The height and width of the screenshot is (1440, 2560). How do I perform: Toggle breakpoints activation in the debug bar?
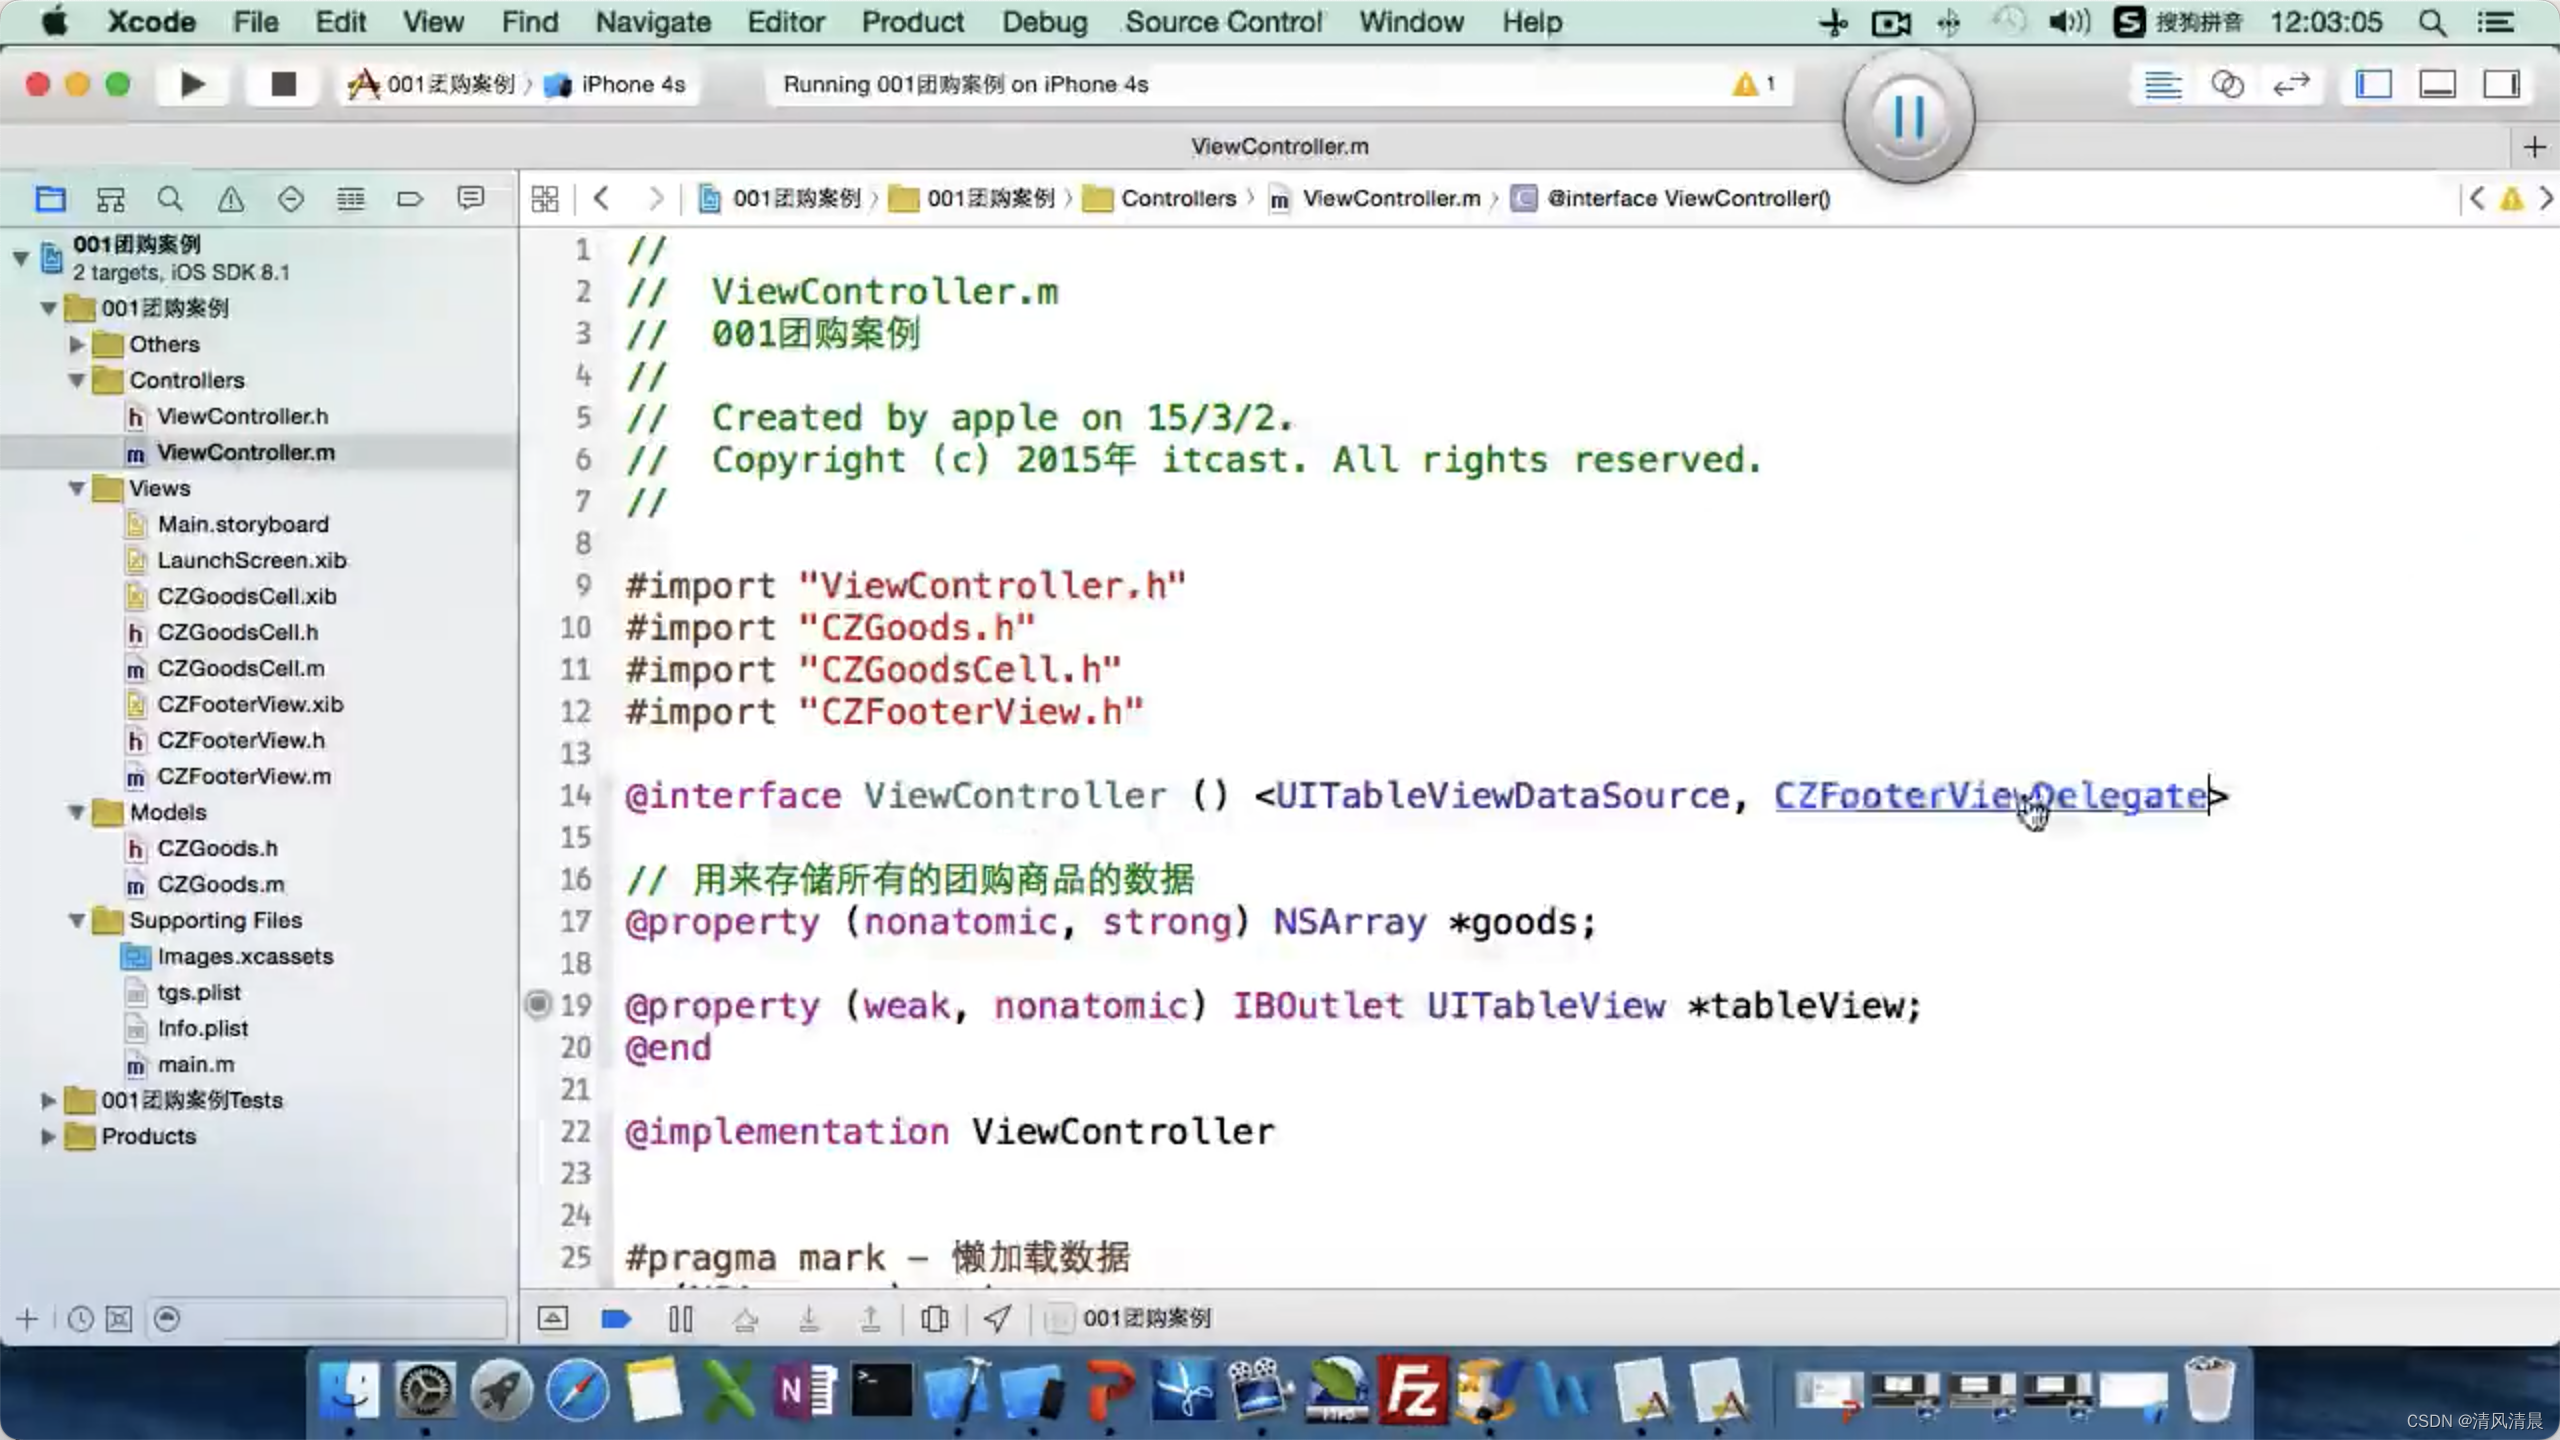pos(616,1319)
